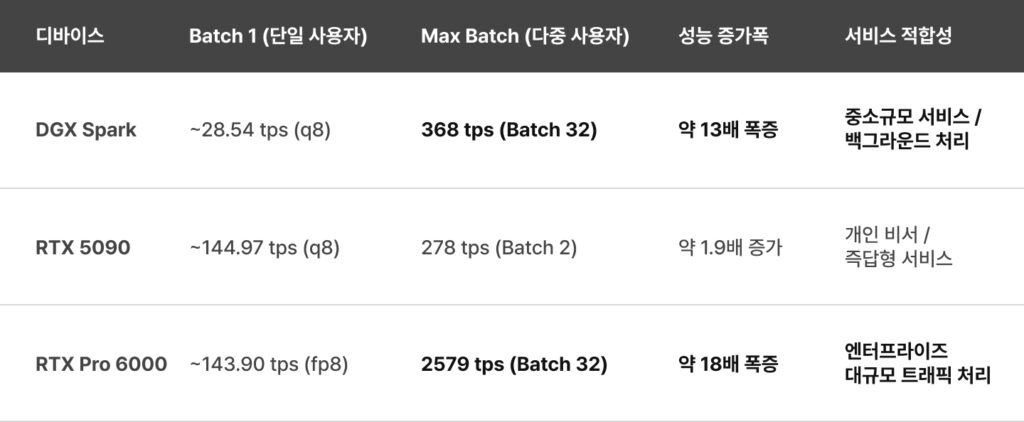
Task: Select the 2579 tps (Batch 32) value
Action: [x=514, y=364]
